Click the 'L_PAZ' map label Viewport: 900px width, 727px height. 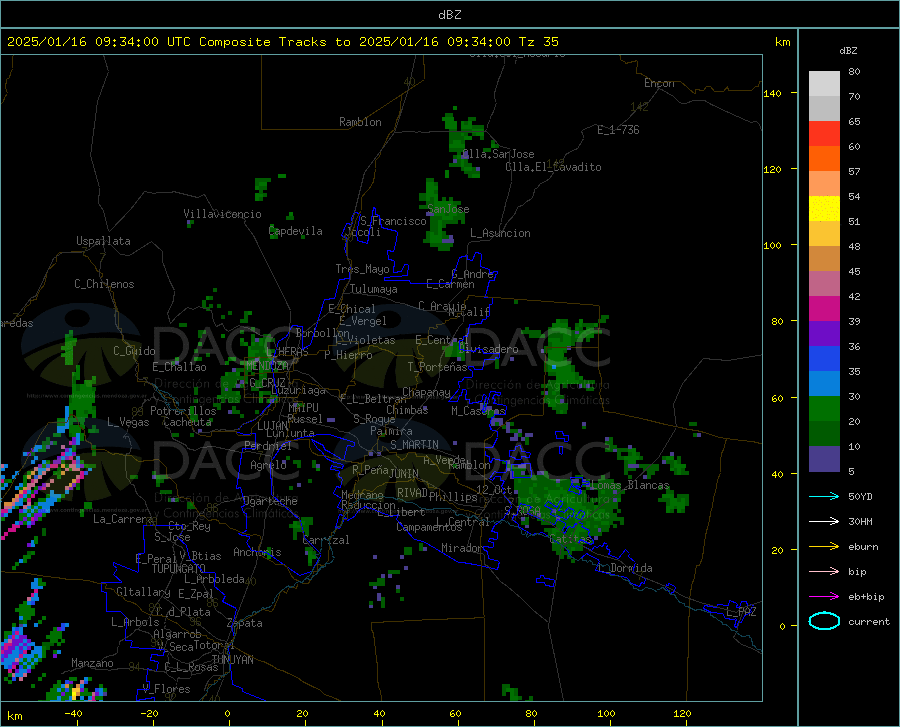pyautogui.click(x=741, y=612)
